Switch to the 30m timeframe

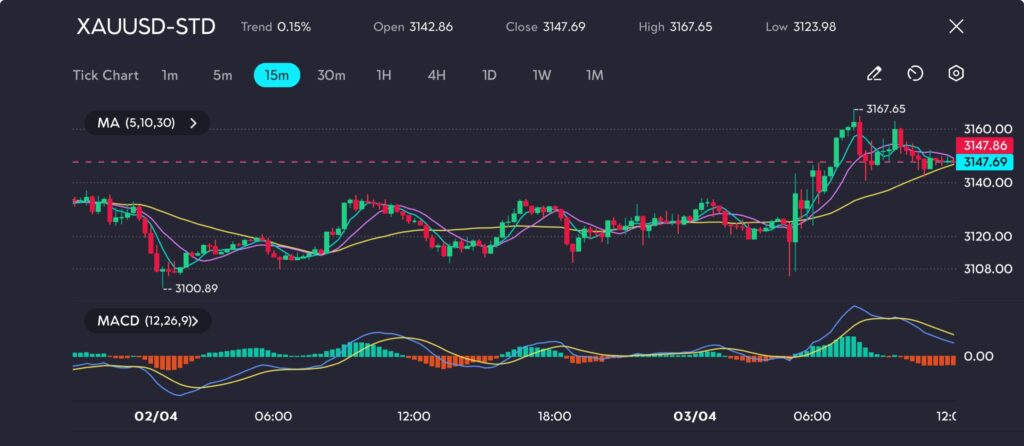pyautogui.click(x=331, y=75)
